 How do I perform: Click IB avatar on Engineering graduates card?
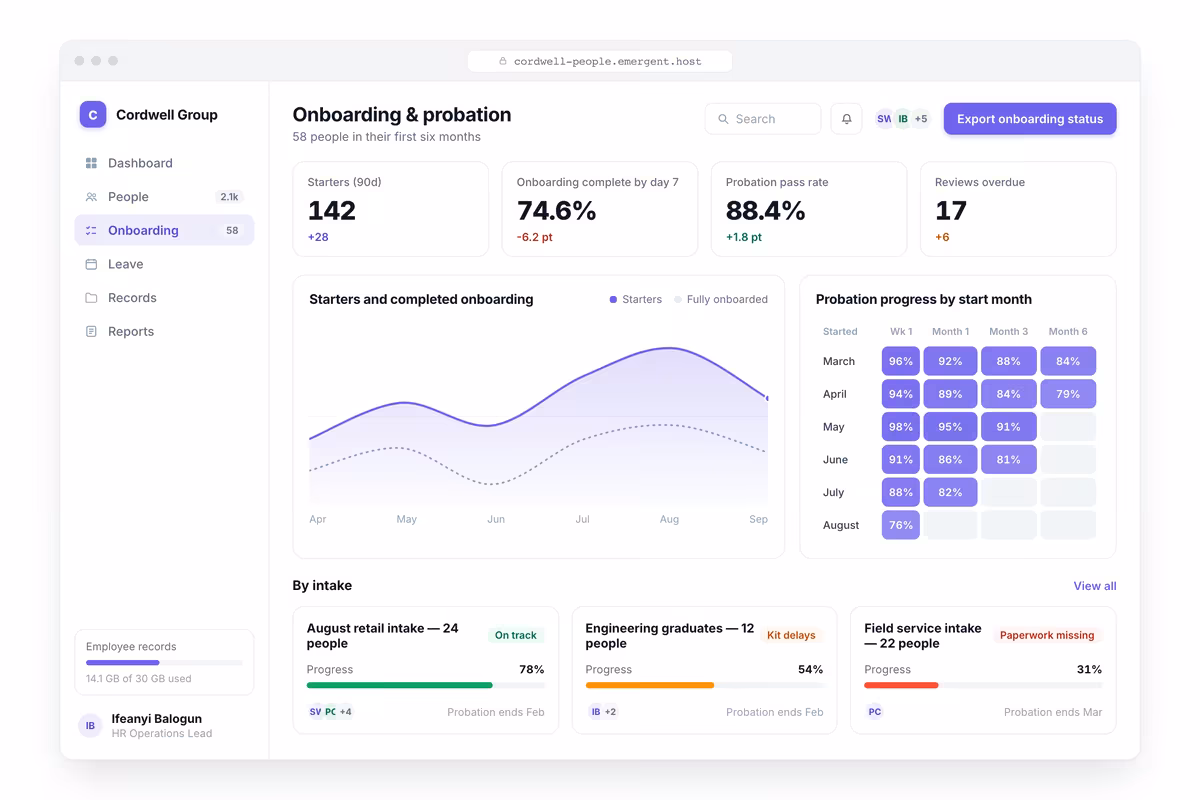[x=596, y=712]
